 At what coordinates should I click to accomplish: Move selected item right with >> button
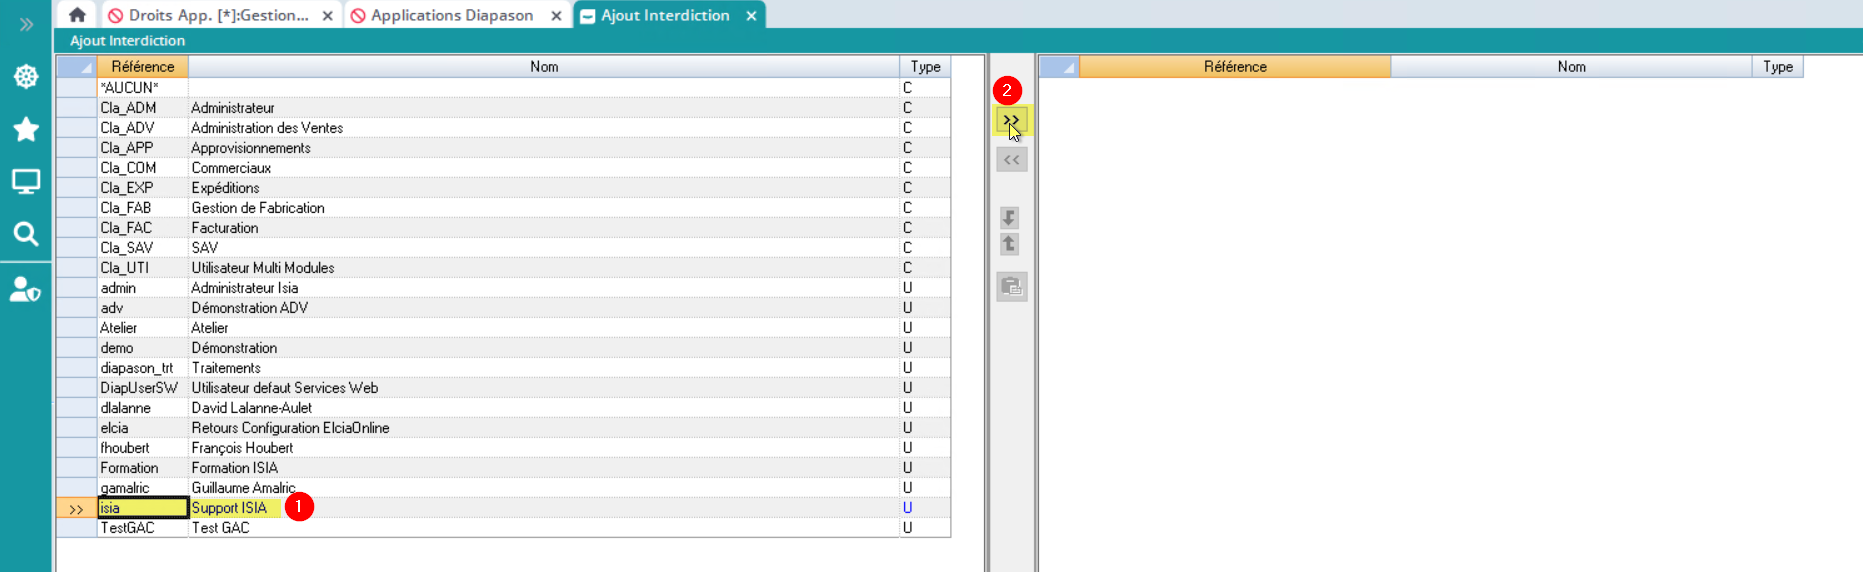1011,121
